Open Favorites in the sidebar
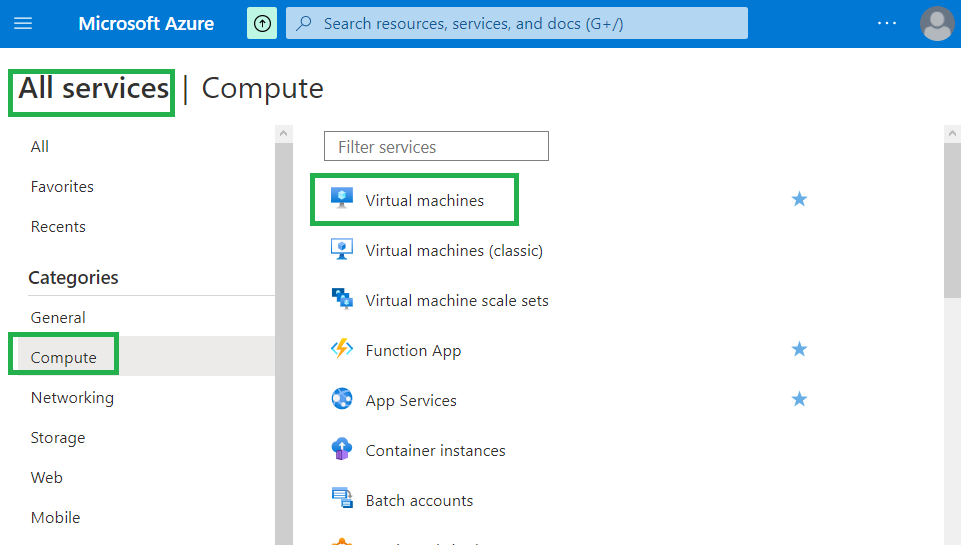961x545 pixels. point(62,186)
